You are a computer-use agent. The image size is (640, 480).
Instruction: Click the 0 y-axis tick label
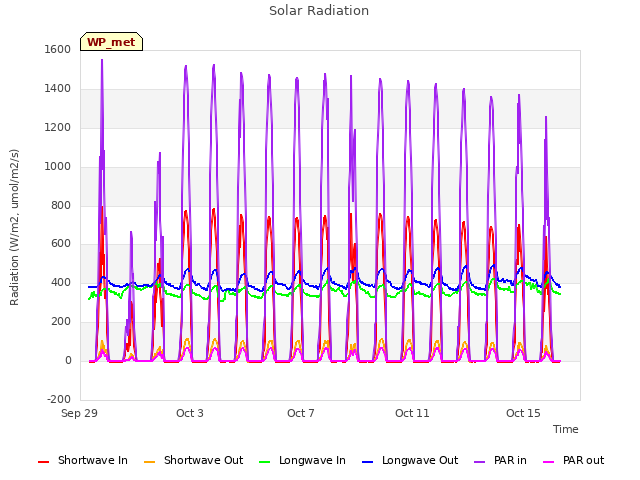[x=68, y=361]
